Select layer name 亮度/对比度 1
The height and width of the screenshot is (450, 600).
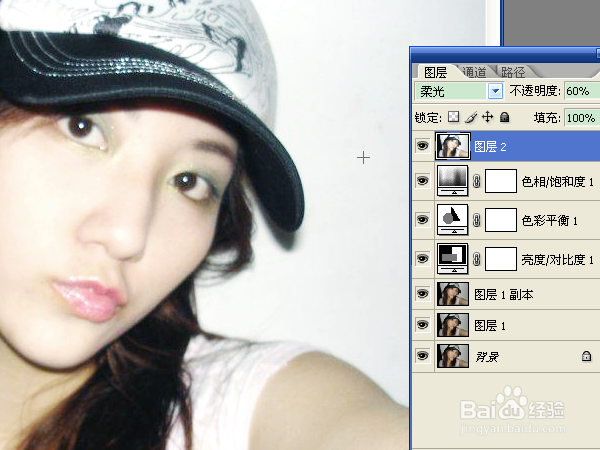point(558,259)
